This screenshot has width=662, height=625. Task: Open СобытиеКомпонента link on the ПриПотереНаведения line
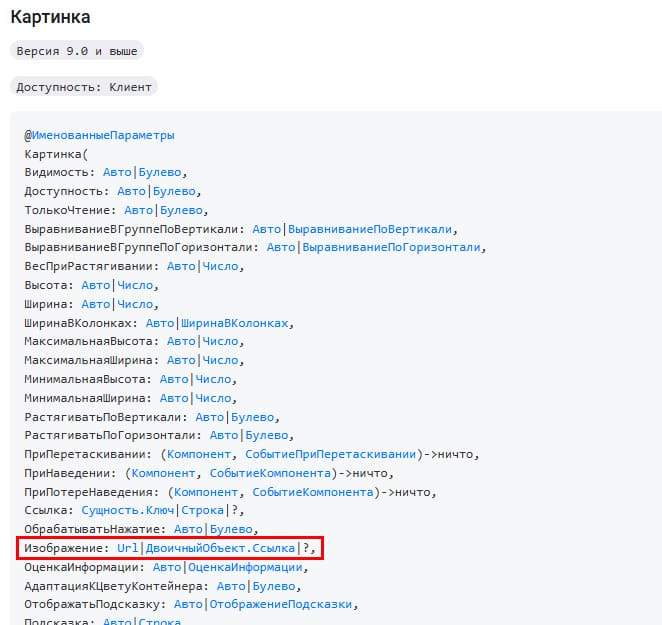click(313, 492)
